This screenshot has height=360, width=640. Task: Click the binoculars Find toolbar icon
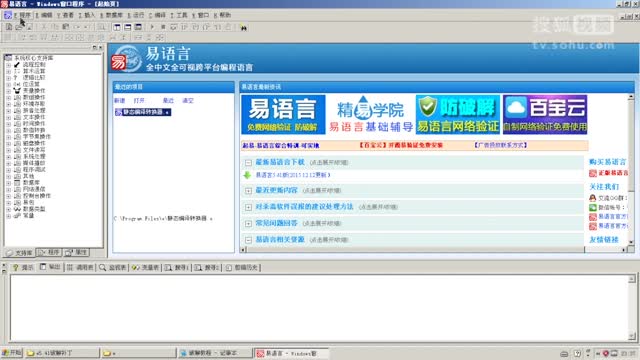tap(243, 27)
